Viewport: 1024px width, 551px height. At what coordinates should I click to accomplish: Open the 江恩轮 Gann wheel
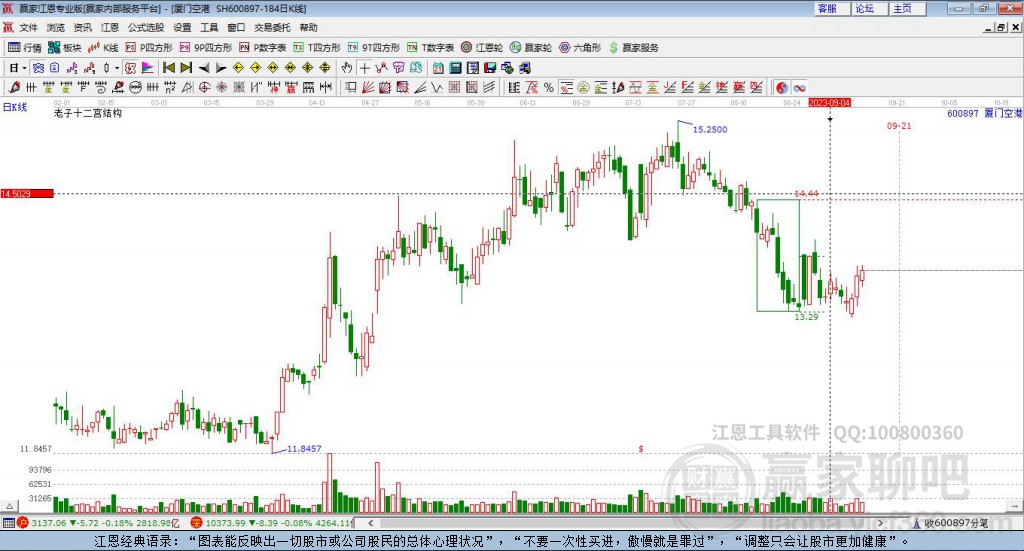[x=481, y=48]
